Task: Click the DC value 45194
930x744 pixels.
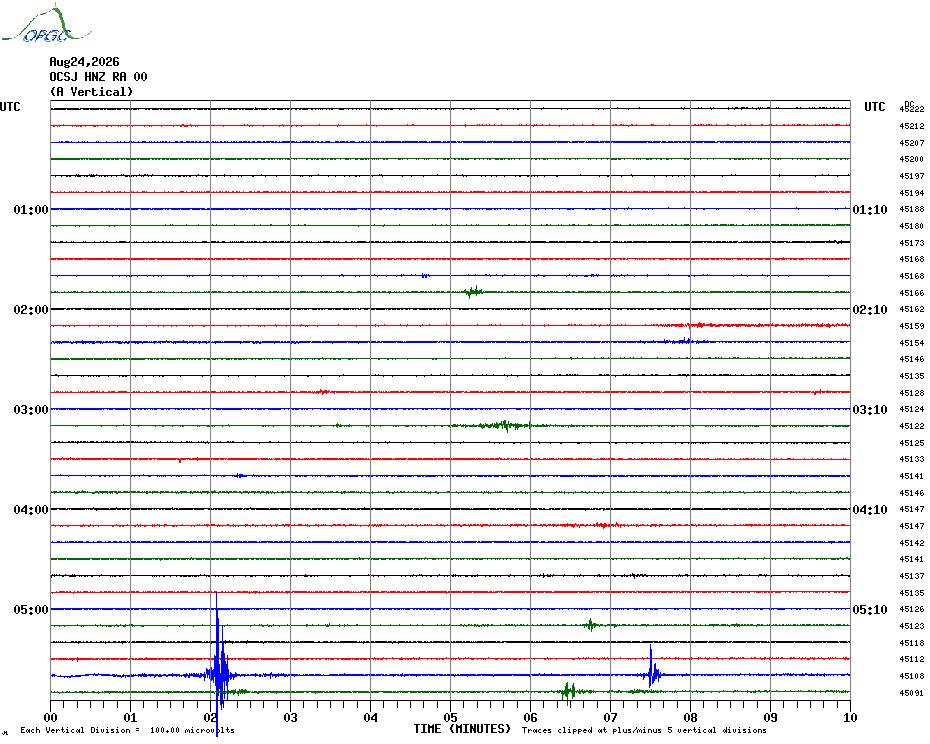Action: click(x=912, y=193)
